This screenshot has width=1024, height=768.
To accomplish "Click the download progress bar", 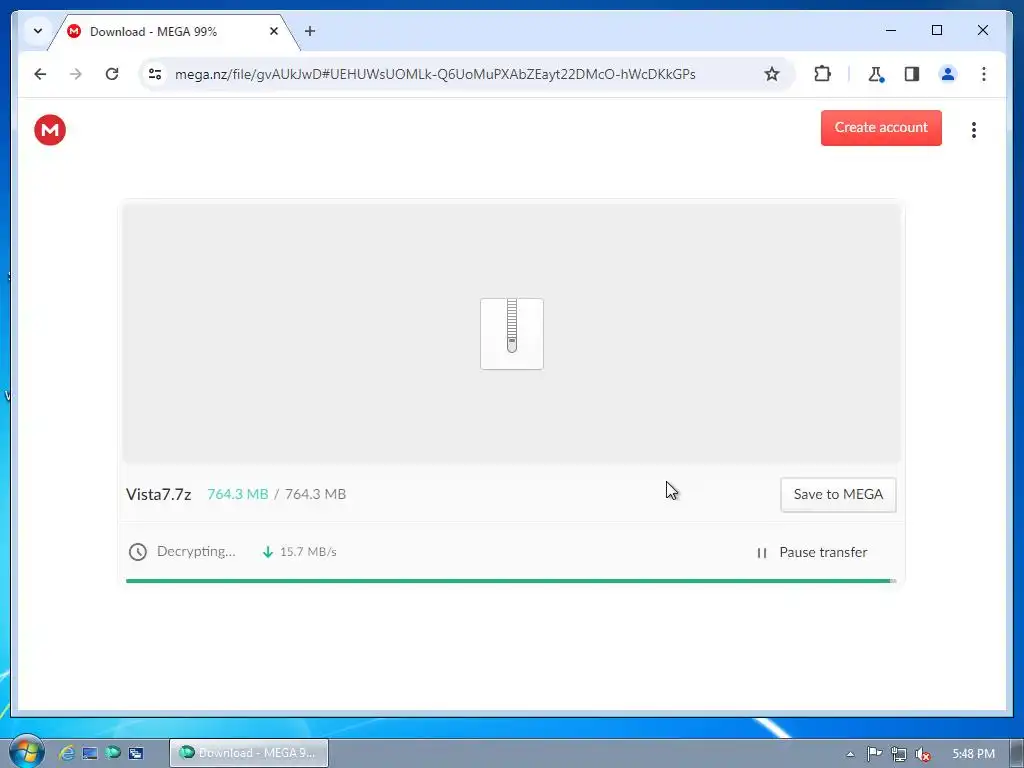I will [511, 581].
